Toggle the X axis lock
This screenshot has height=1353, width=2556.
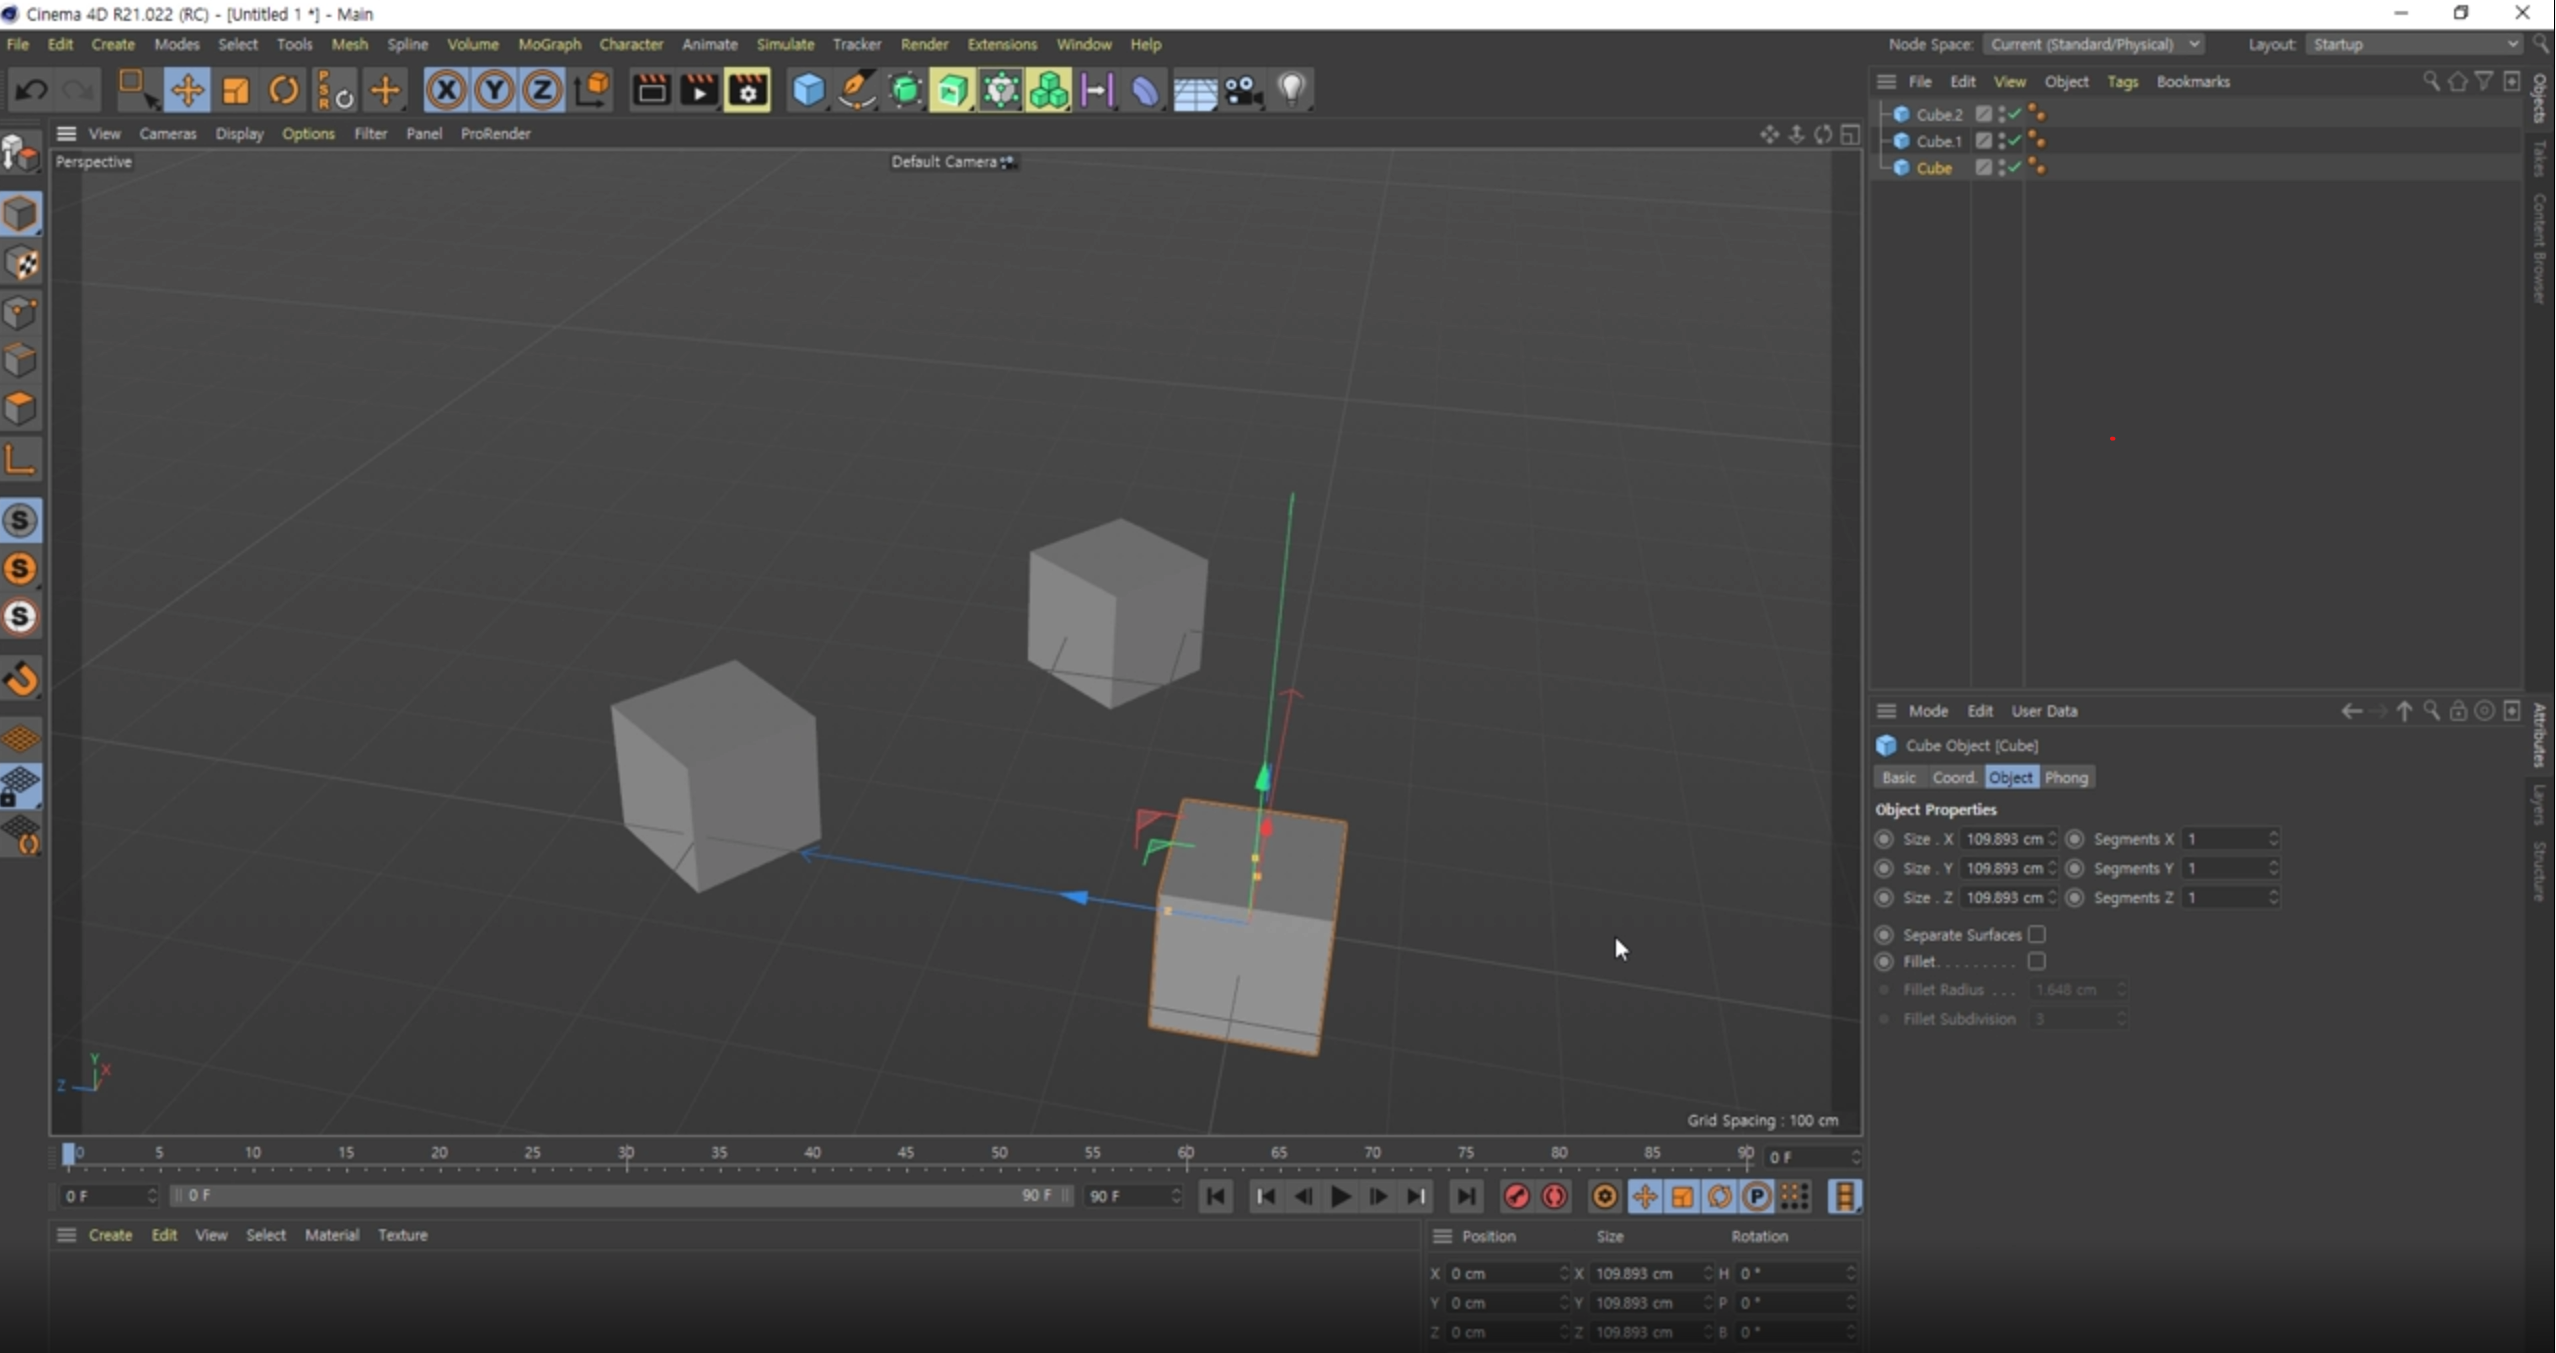[x=446, y=91]
